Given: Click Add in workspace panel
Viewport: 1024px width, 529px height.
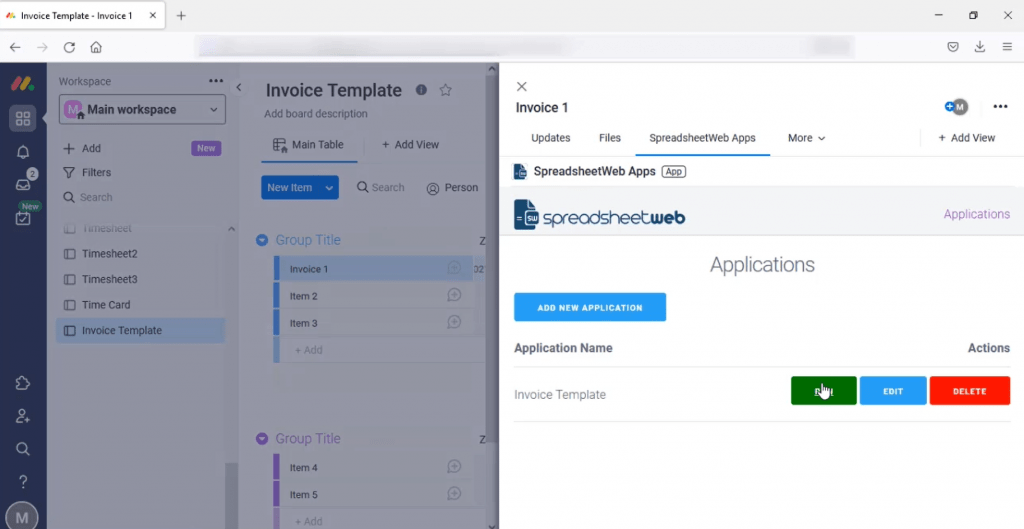Looking at the screenshot, I should tap(82, 148).
